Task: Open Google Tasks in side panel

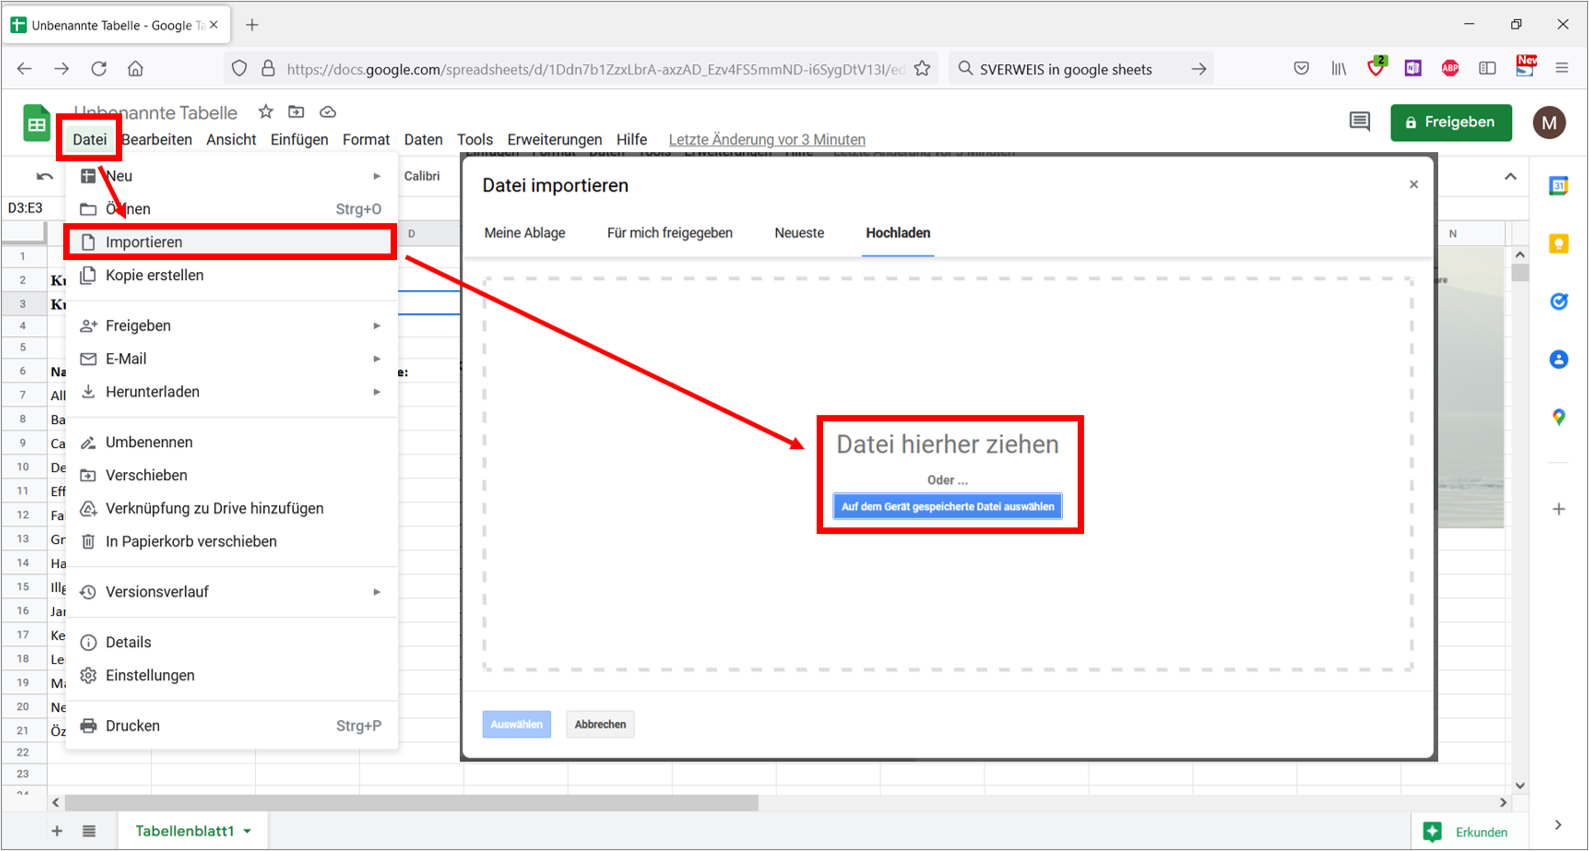Action: (1558, 301)
